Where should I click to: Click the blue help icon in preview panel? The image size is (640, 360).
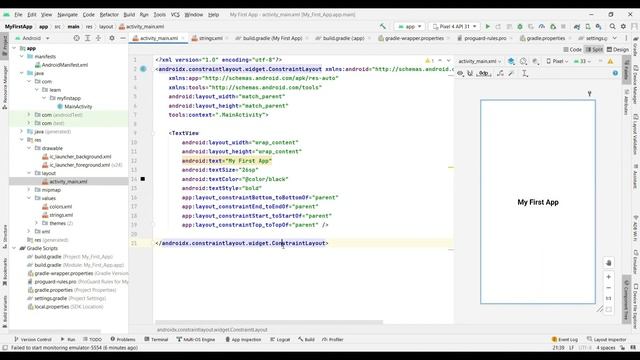[x=615, y=73]
